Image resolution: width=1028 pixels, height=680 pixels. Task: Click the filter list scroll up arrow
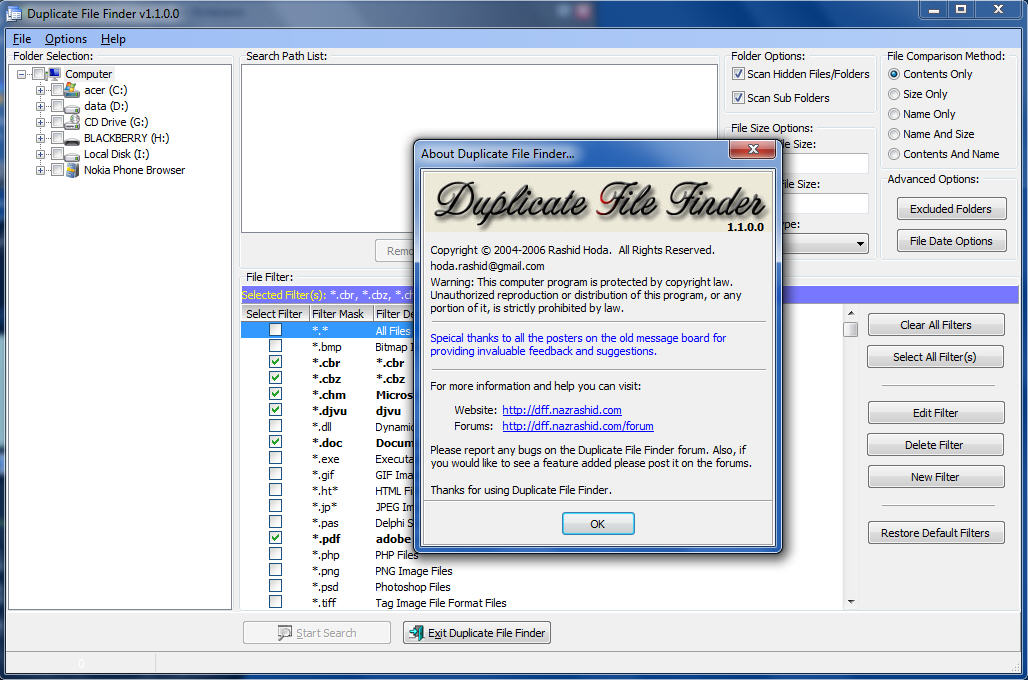[850, 313]
